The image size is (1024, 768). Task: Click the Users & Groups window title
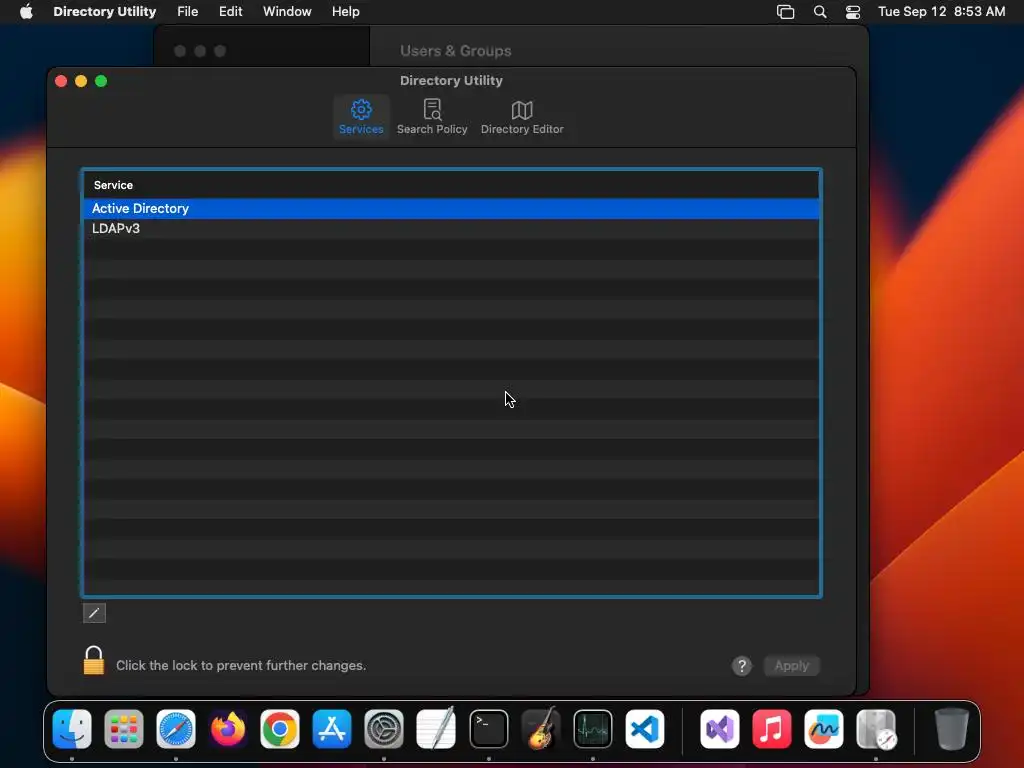(455, 51)
